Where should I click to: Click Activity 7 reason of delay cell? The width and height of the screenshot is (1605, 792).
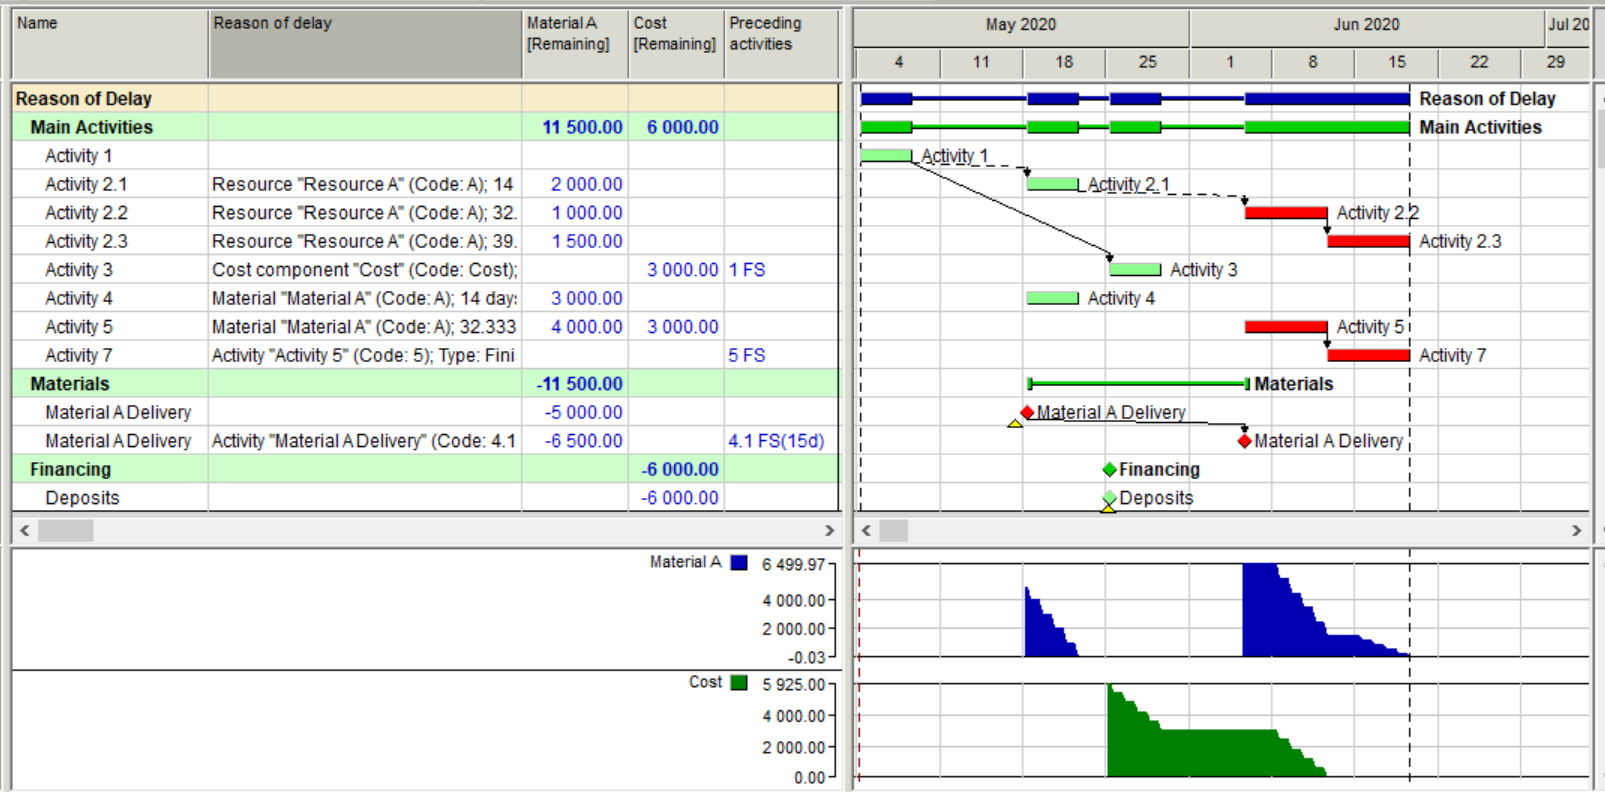(x=365, y=355)
